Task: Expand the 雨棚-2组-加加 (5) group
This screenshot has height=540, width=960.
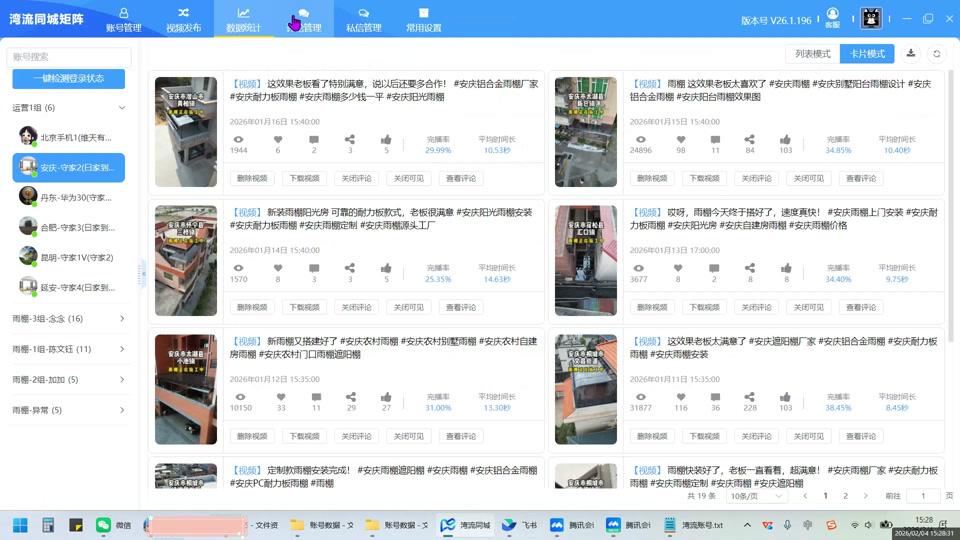Action: coord(69,380)
